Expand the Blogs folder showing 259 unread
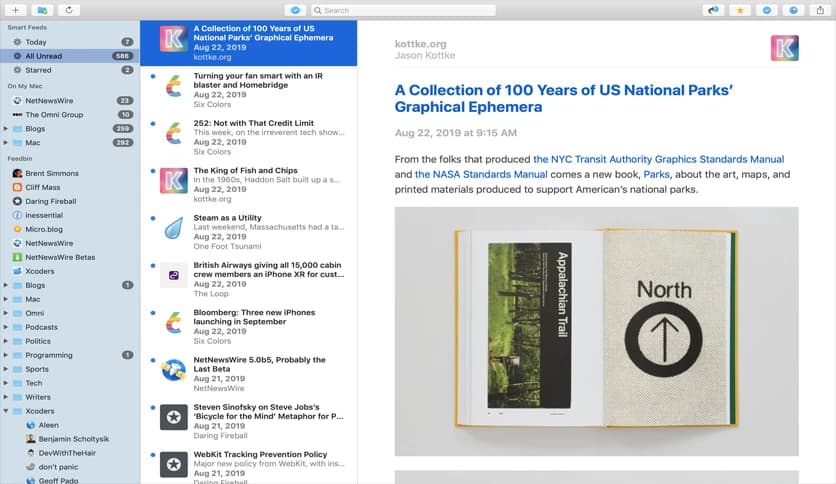This screenshot has height=484, width=836. coord(6,128)
